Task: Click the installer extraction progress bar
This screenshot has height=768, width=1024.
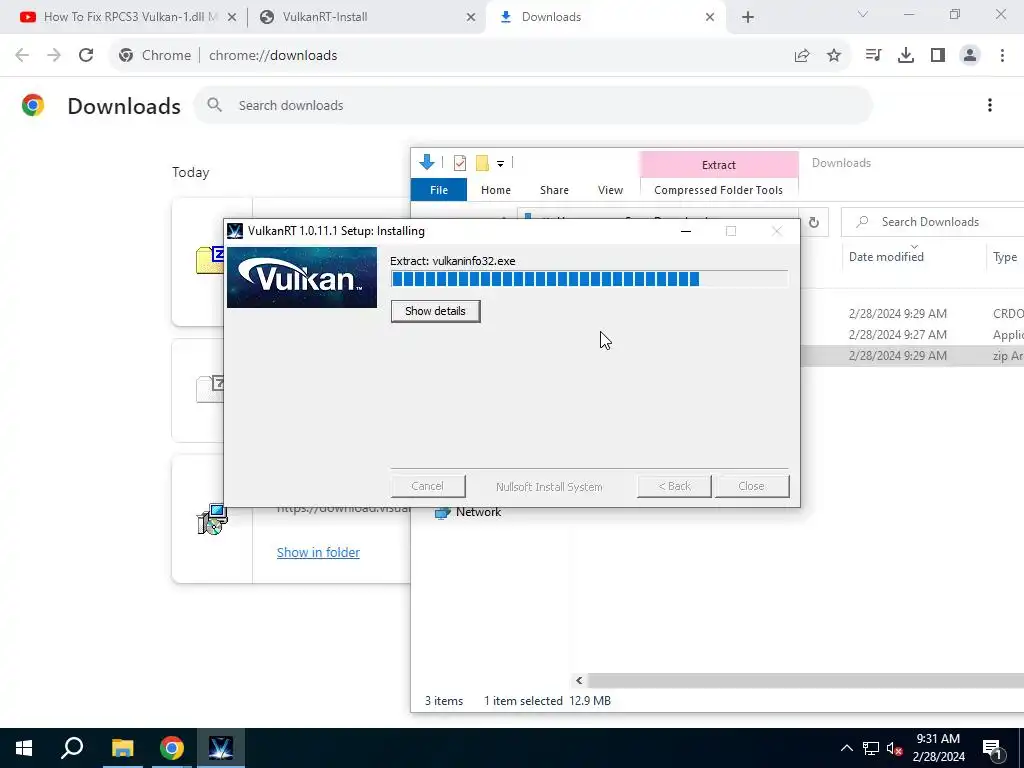Action: coord(589,279)
